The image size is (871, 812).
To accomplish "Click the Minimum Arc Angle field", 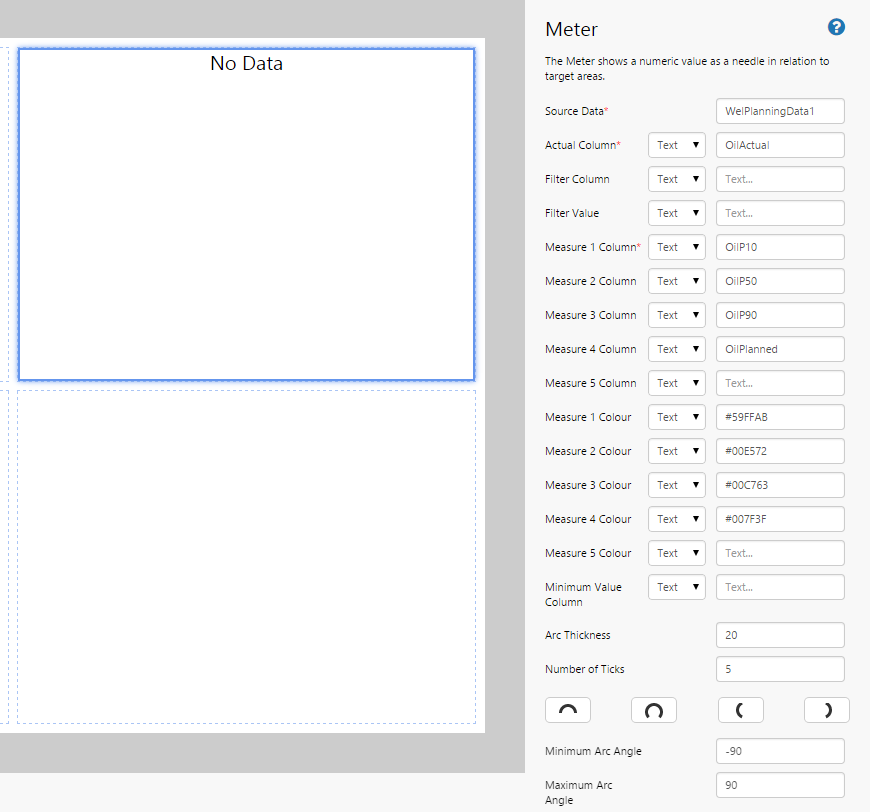I will coord(780,751).
